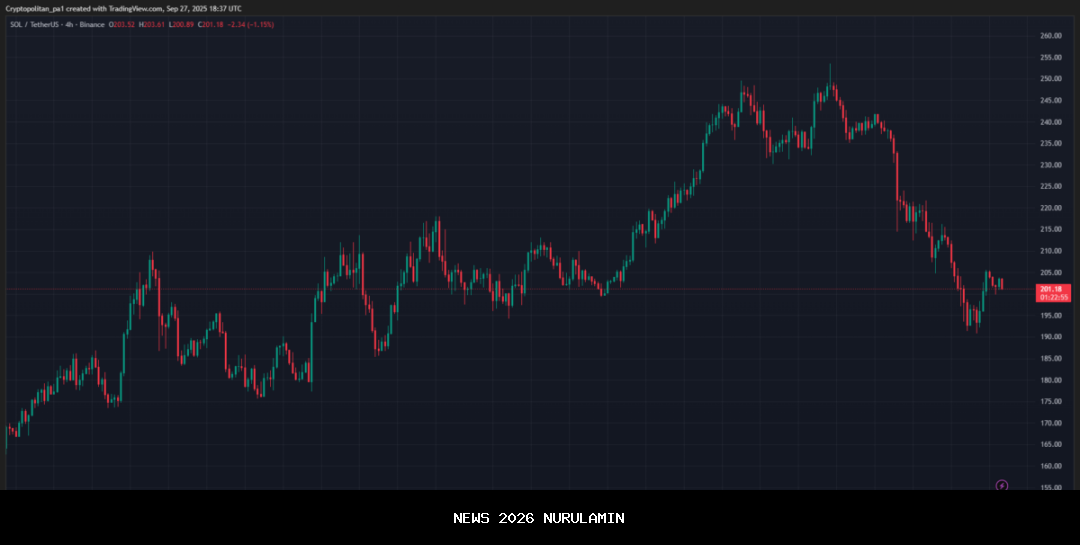The width and height of the screenshot is (1080, 545).
Task: Click the 260.00 price axis label
Action: tap(1050, 36)
